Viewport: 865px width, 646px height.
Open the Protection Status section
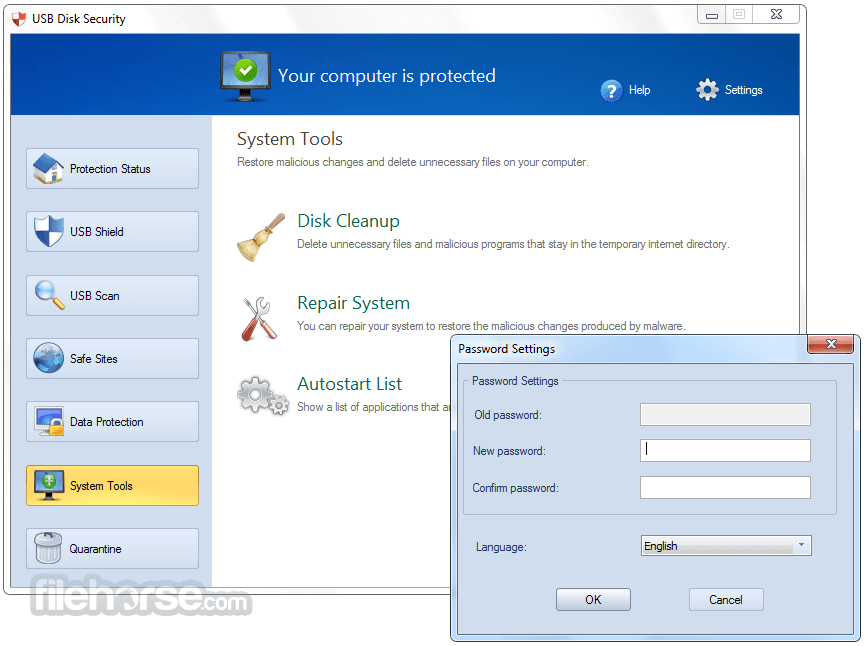tap(113, 169)
